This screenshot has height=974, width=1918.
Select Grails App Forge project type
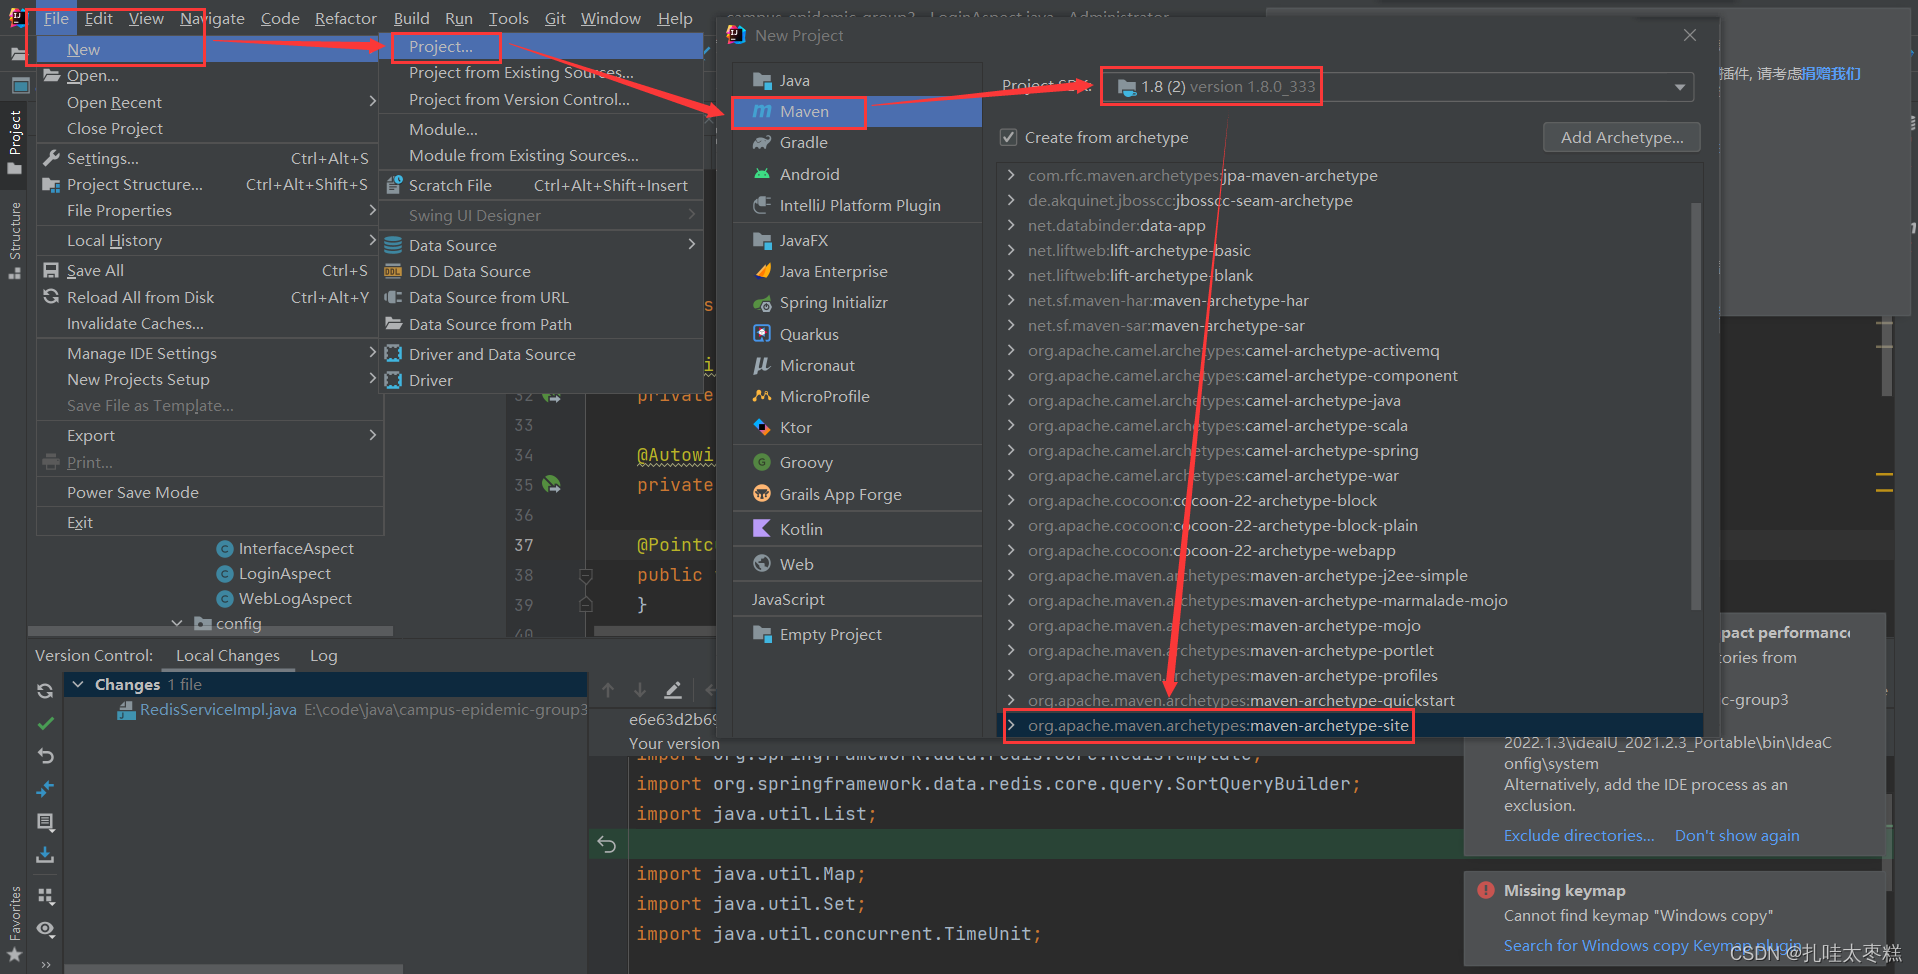coord(857,494)
